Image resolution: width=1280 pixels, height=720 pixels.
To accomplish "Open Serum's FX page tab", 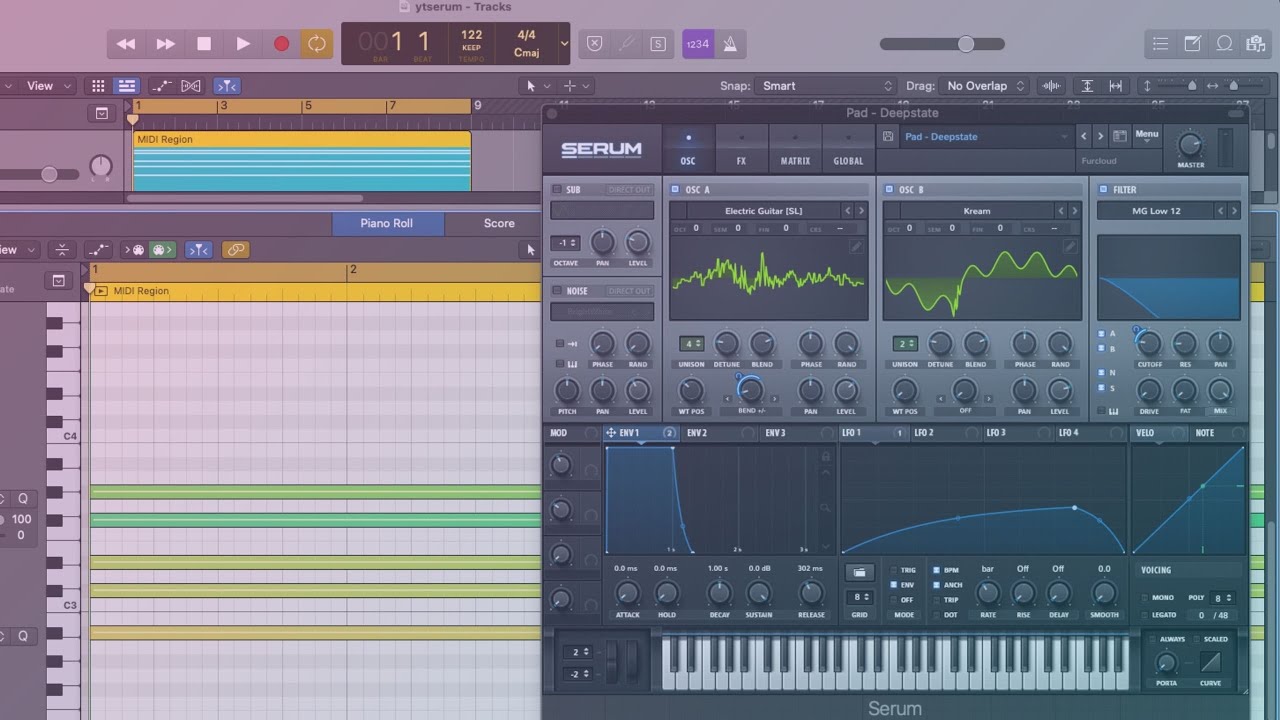I will click(x=741, y=149).
